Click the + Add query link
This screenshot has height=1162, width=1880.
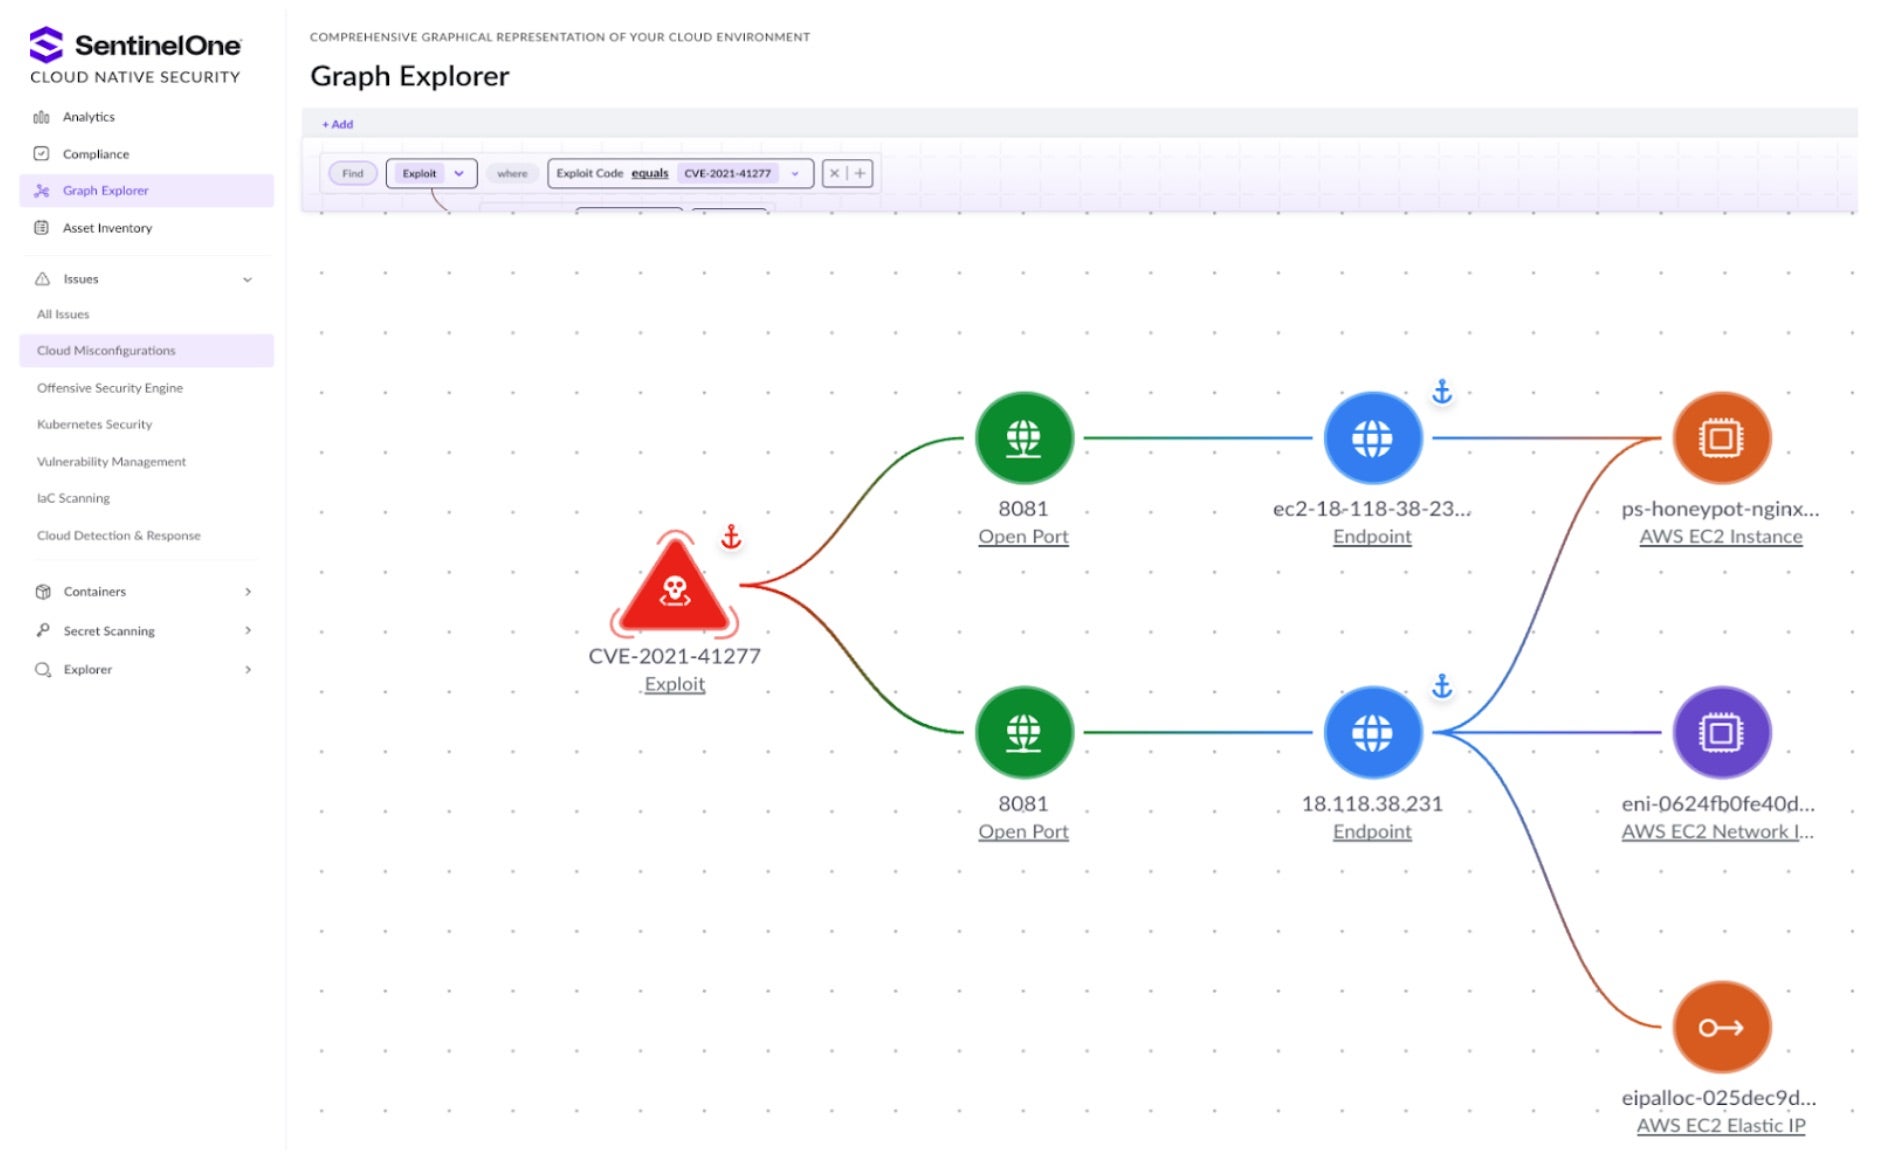click(x=337, y=124)
